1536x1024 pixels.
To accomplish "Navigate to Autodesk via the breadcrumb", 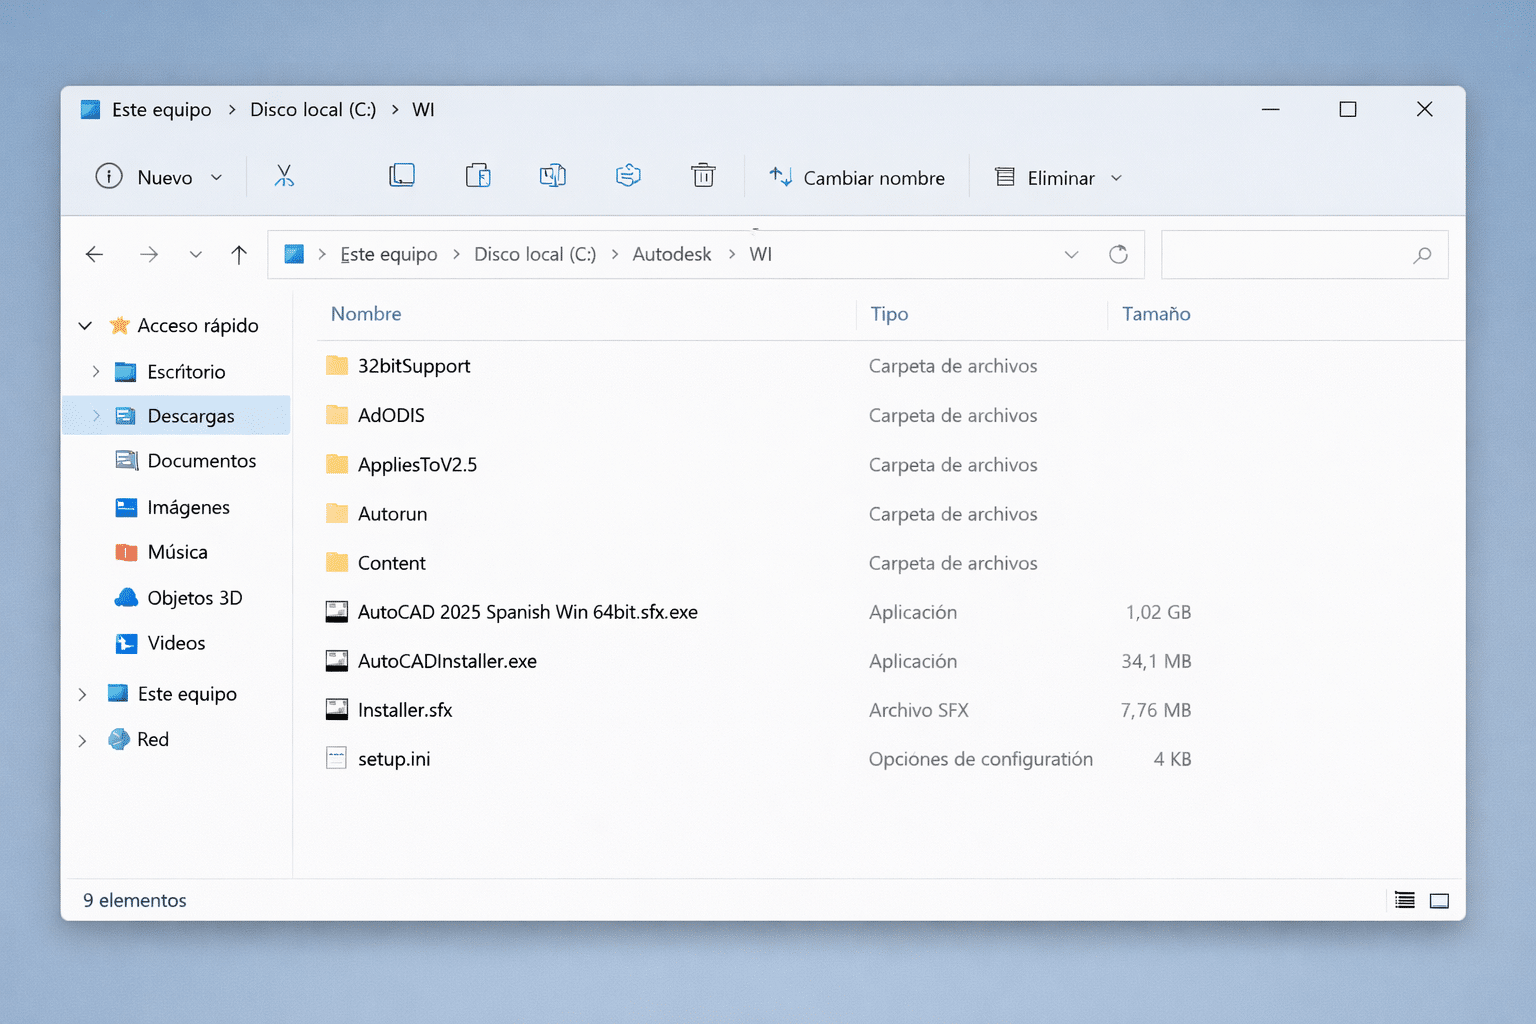I will tap(671, 254).
